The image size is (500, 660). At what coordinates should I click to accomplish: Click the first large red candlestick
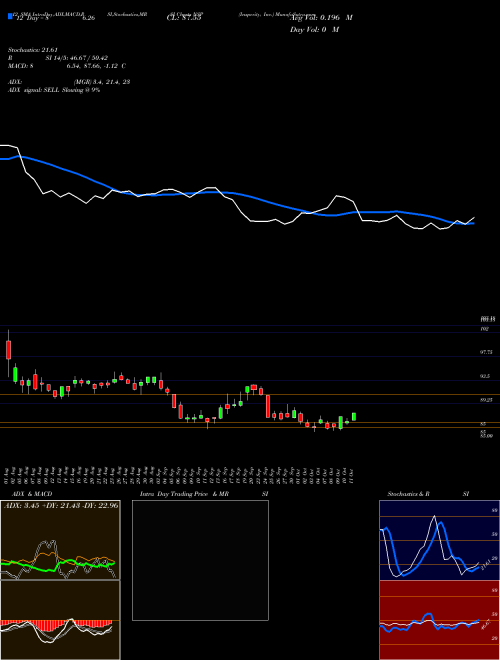click(8, 350)
